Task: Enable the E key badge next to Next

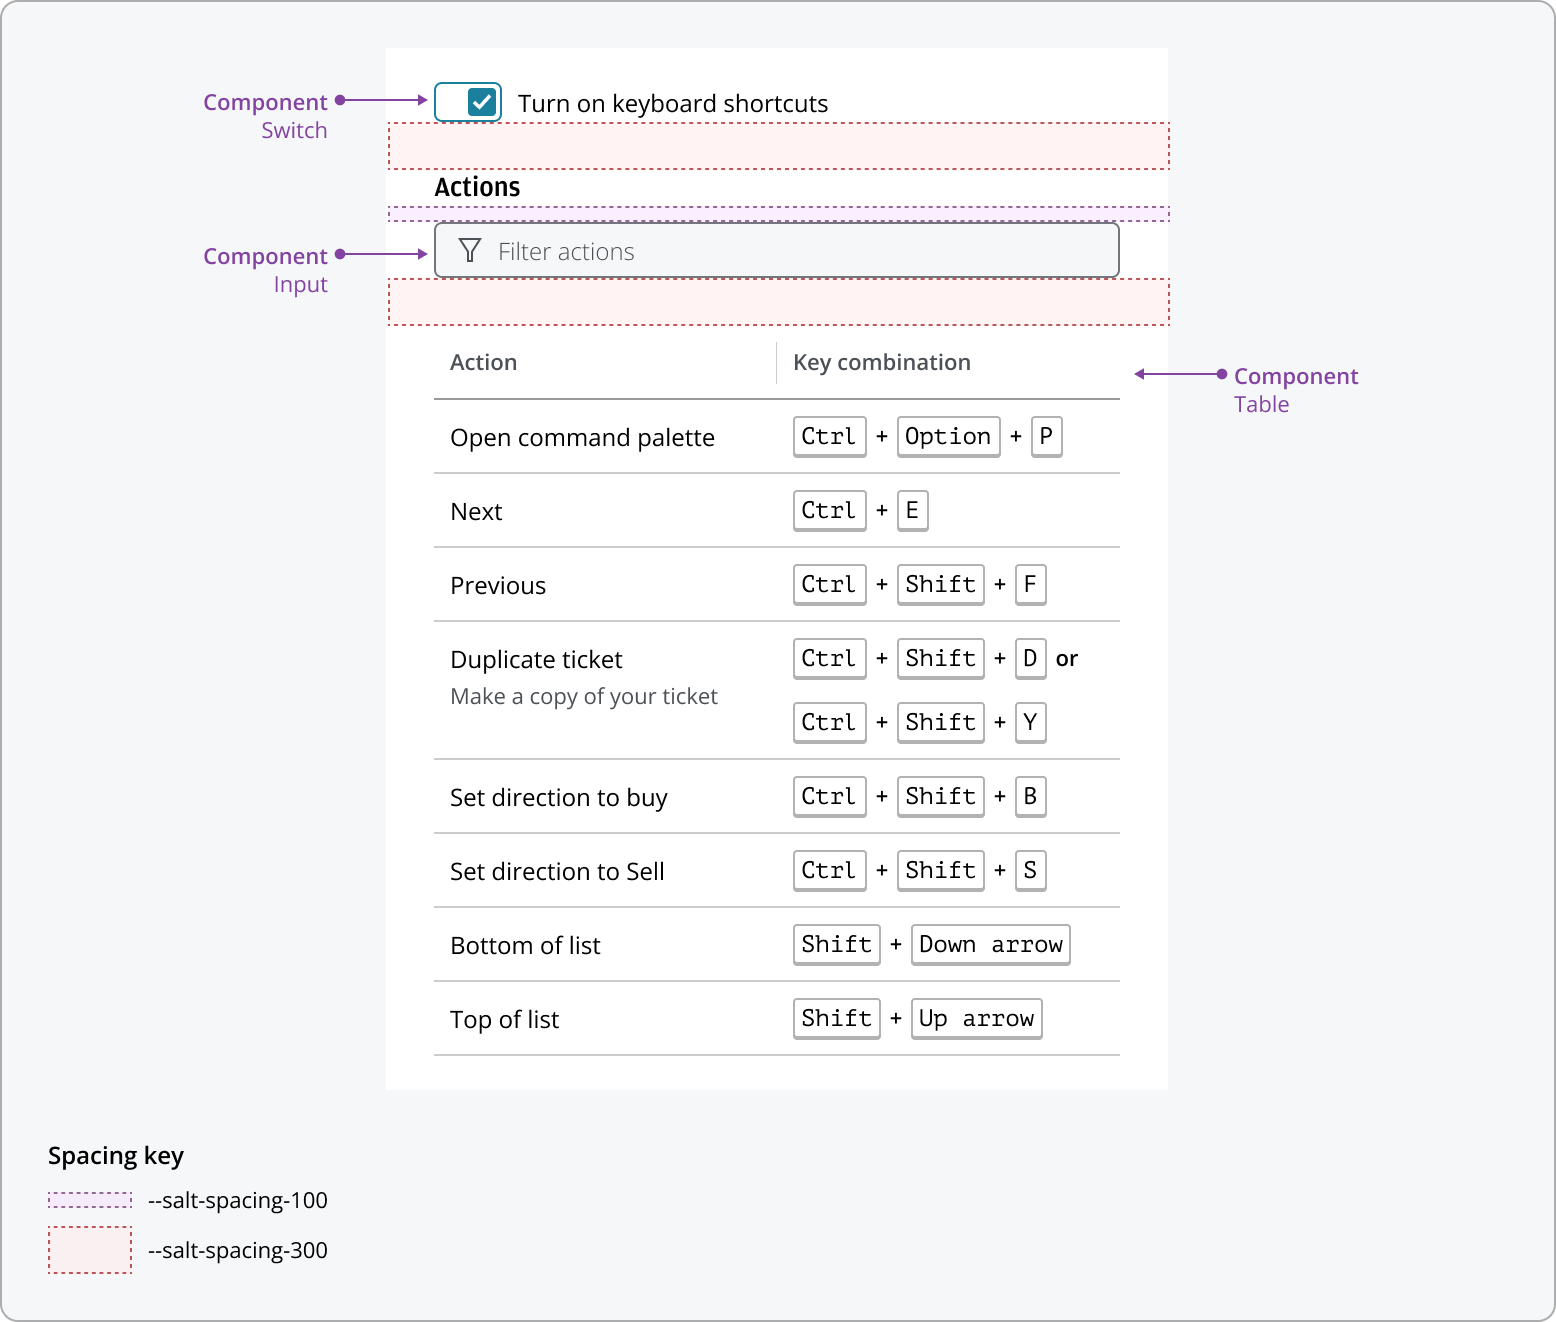Action: point(911,510)
